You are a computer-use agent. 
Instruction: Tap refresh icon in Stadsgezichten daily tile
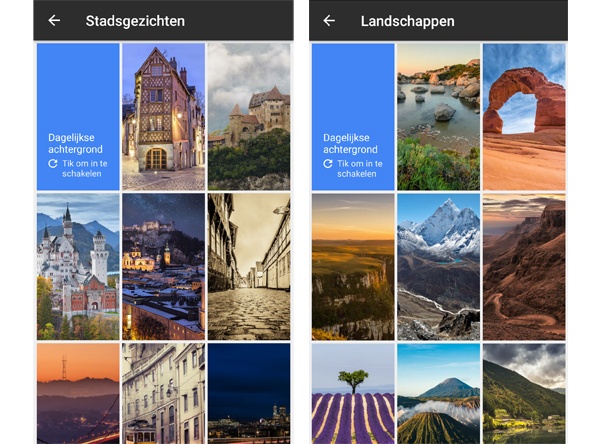53,164
